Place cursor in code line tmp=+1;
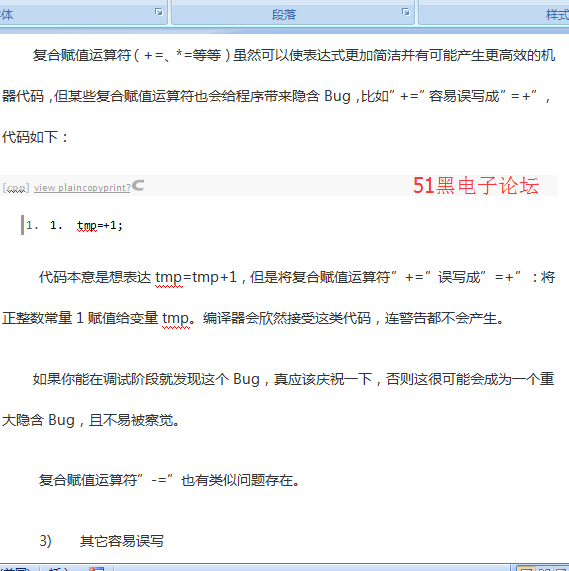 (100, 225)
